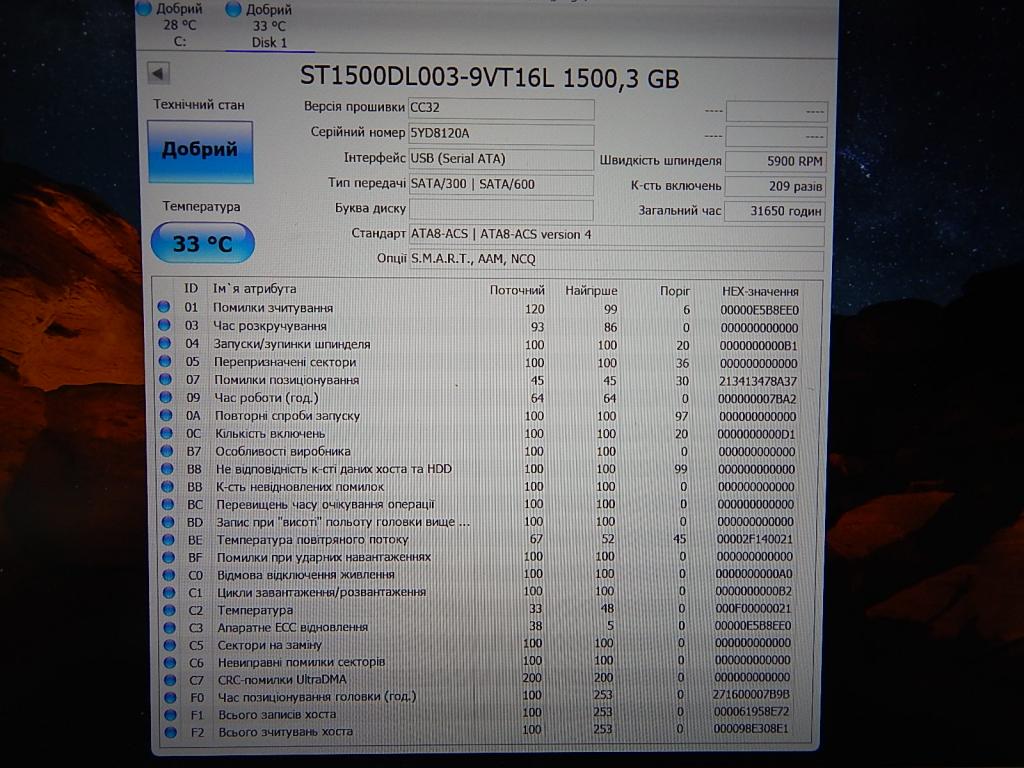Image resolution: width=1024 pixels, height=768 pixels.
Task: Click status circle for C6 row
Action: (x=170, y=662)
